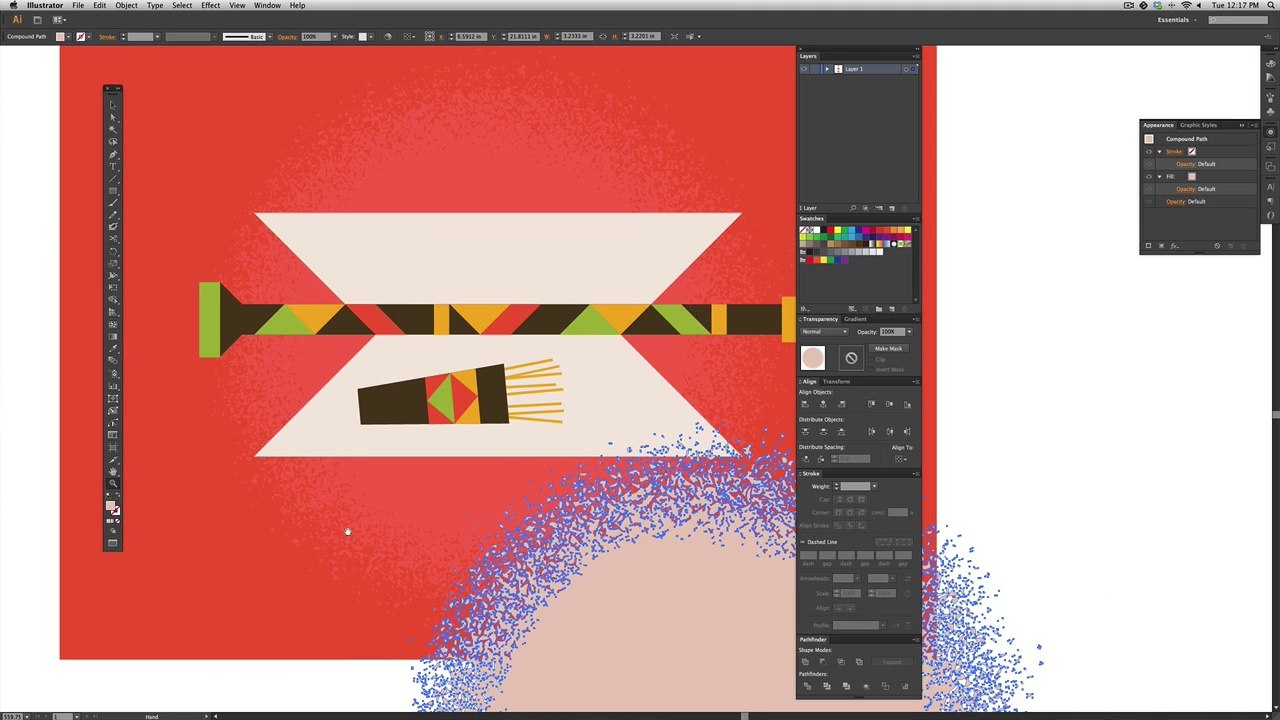Open the Character panel icon in the right dock
Viewport: 1280px width, 720px height.
1271,186
